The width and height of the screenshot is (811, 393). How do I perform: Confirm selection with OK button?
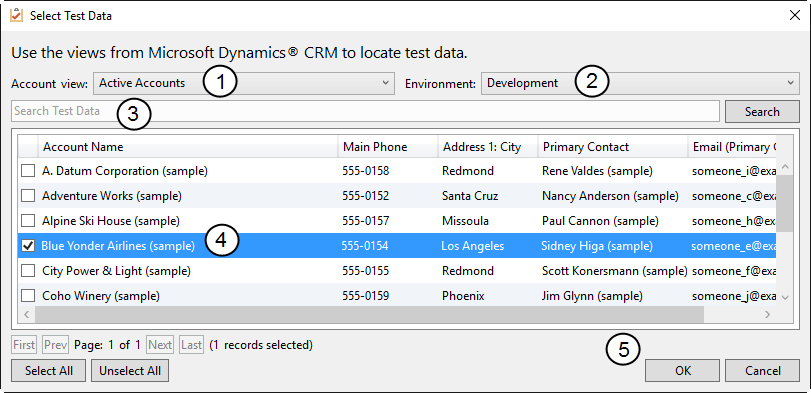pyautogui.click(x=683, y=371)
